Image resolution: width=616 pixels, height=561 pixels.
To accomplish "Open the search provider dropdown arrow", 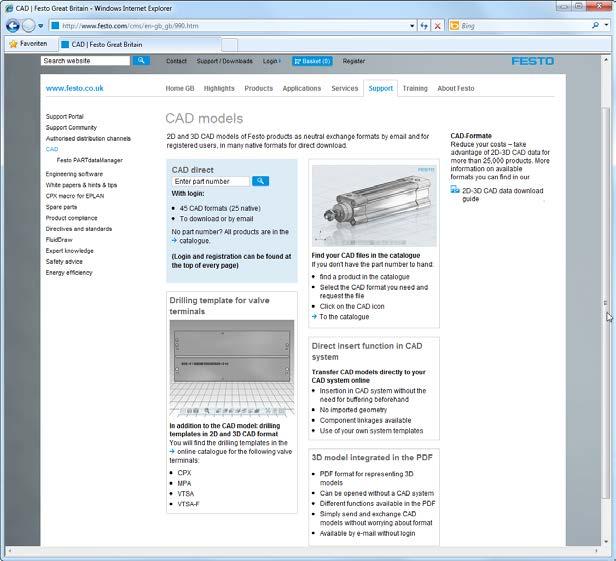I will [607, 26].
